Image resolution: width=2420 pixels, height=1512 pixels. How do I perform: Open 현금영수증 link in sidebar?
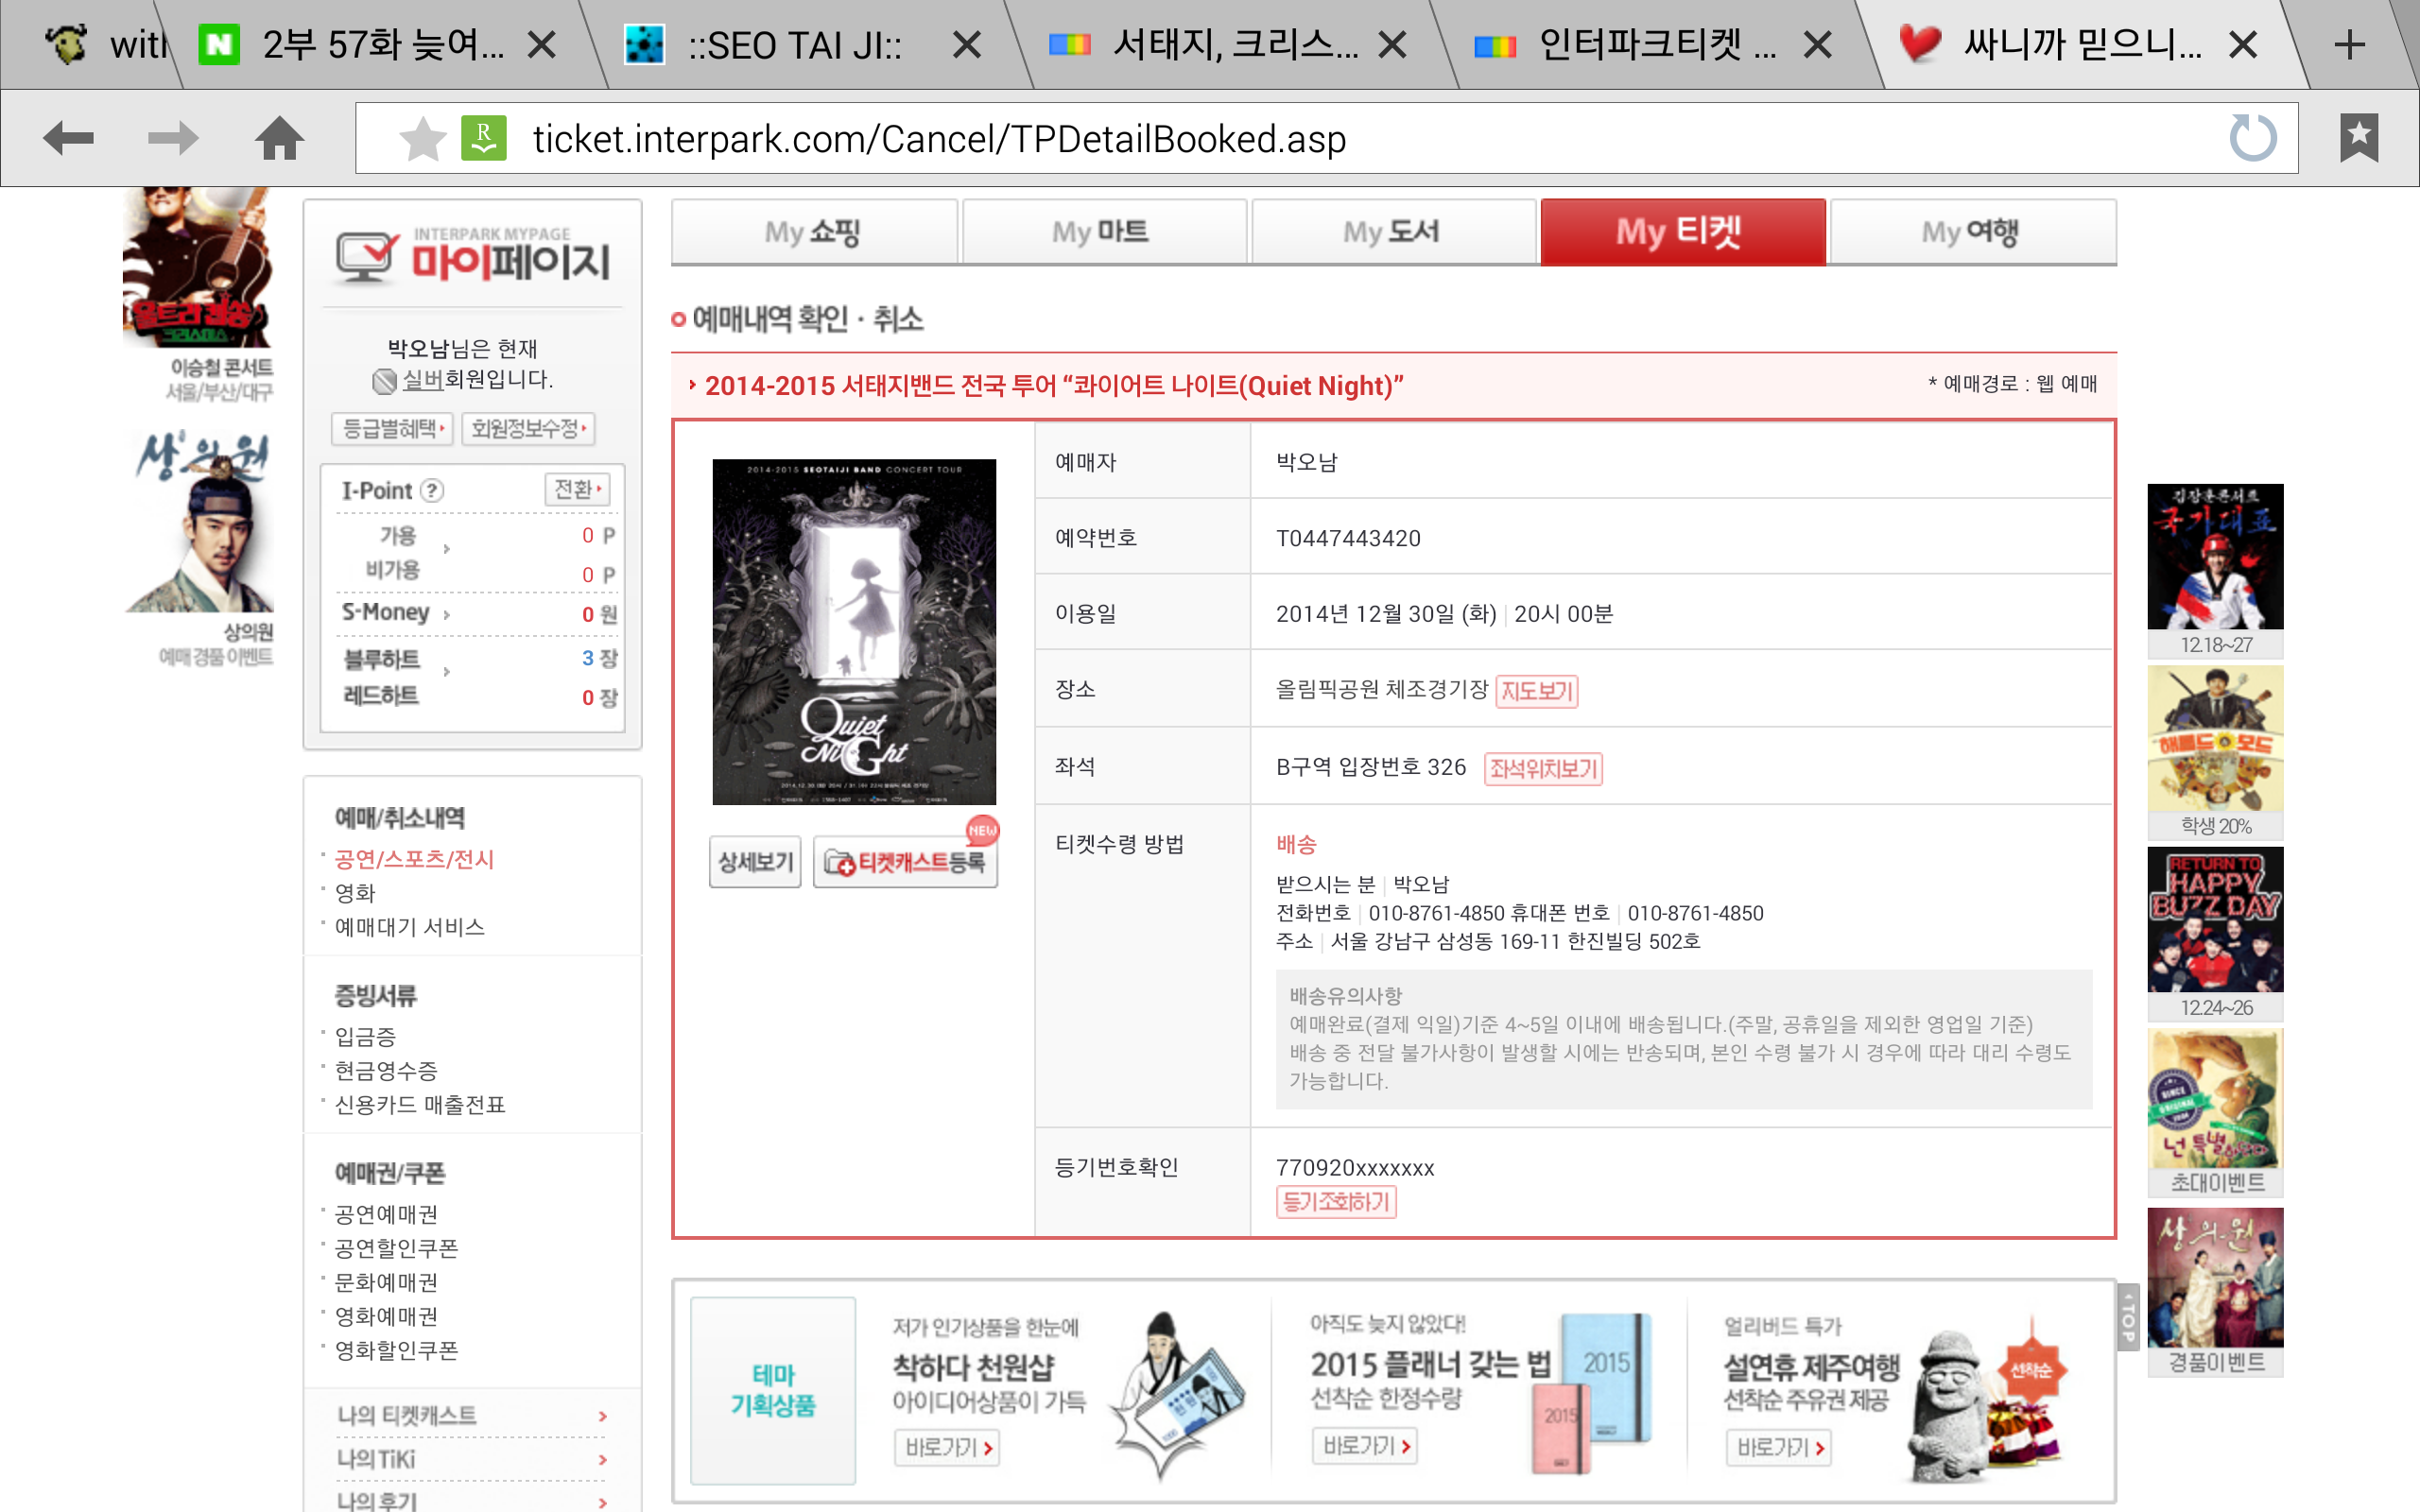pos(386,1071)
